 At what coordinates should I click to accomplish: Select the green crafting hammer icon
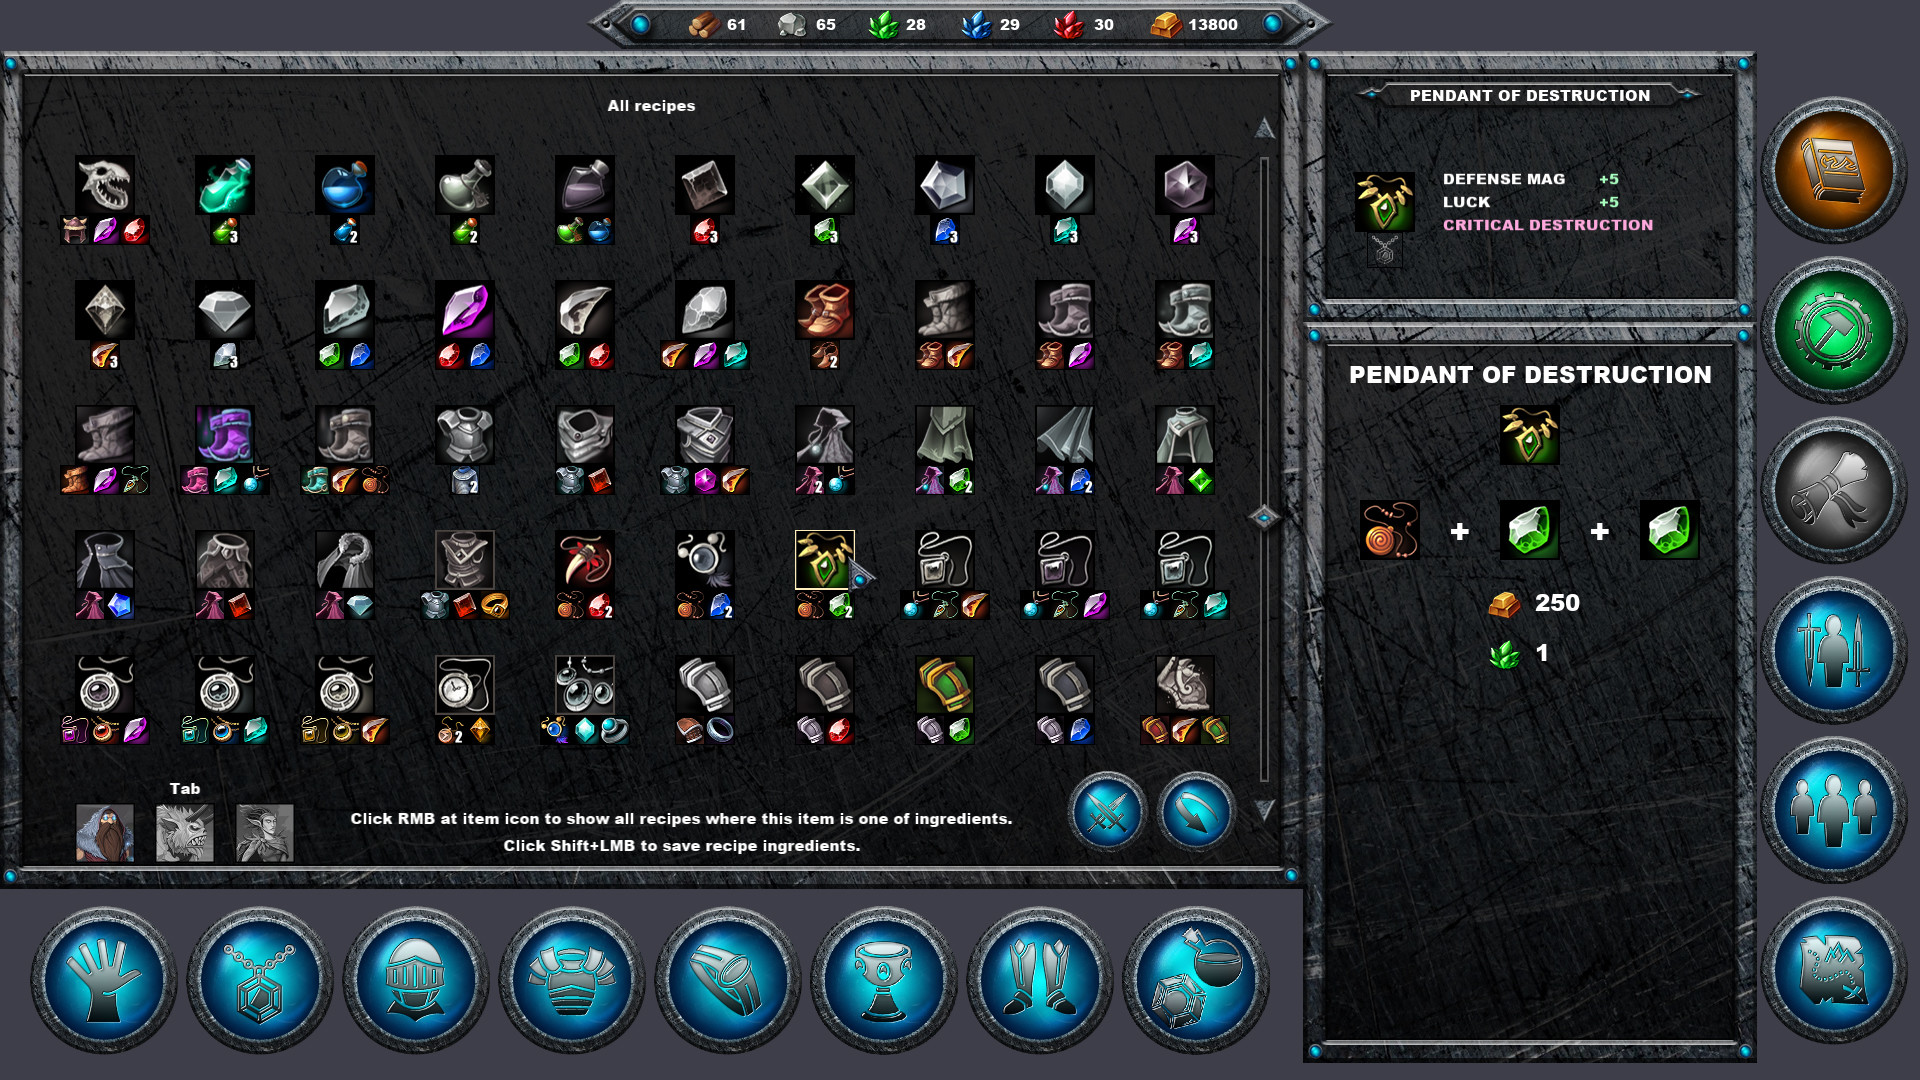click(1836, 330)
